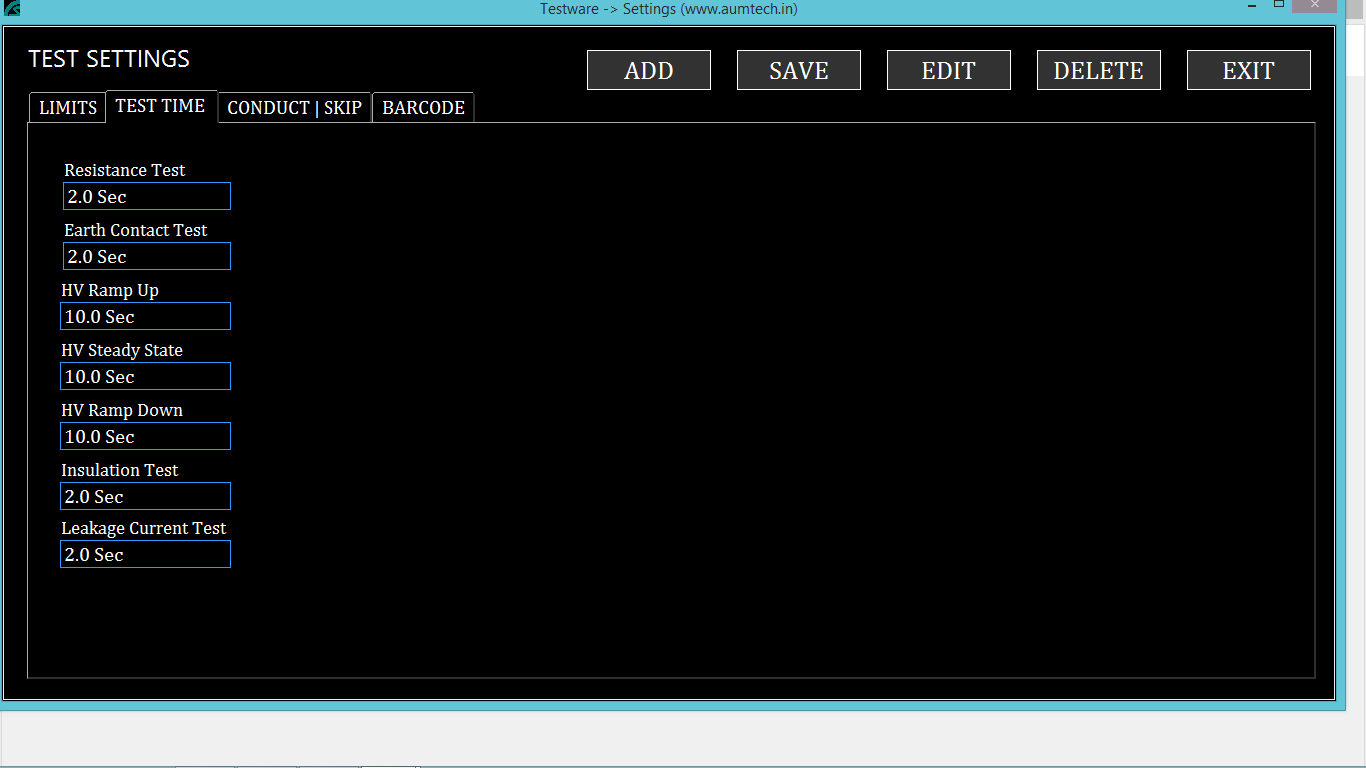
Task: Minimize the Testware Settings window
Action: coord(1252,6)
